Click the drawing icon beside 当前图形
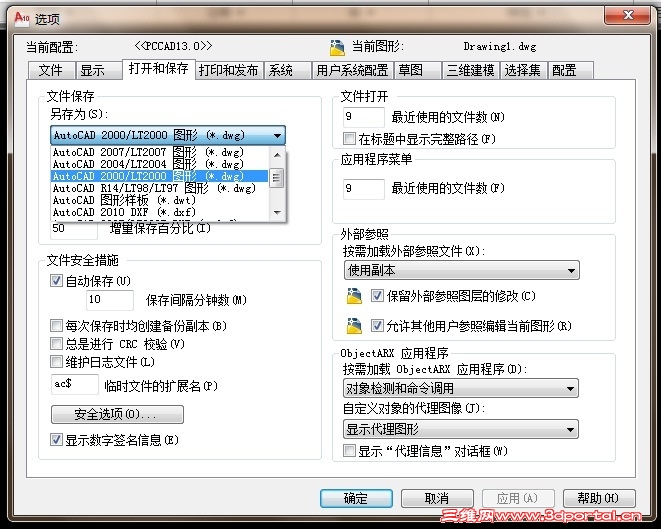Image resolution: width=661 pixels, height=529 pixels. (x=337, y=47)
